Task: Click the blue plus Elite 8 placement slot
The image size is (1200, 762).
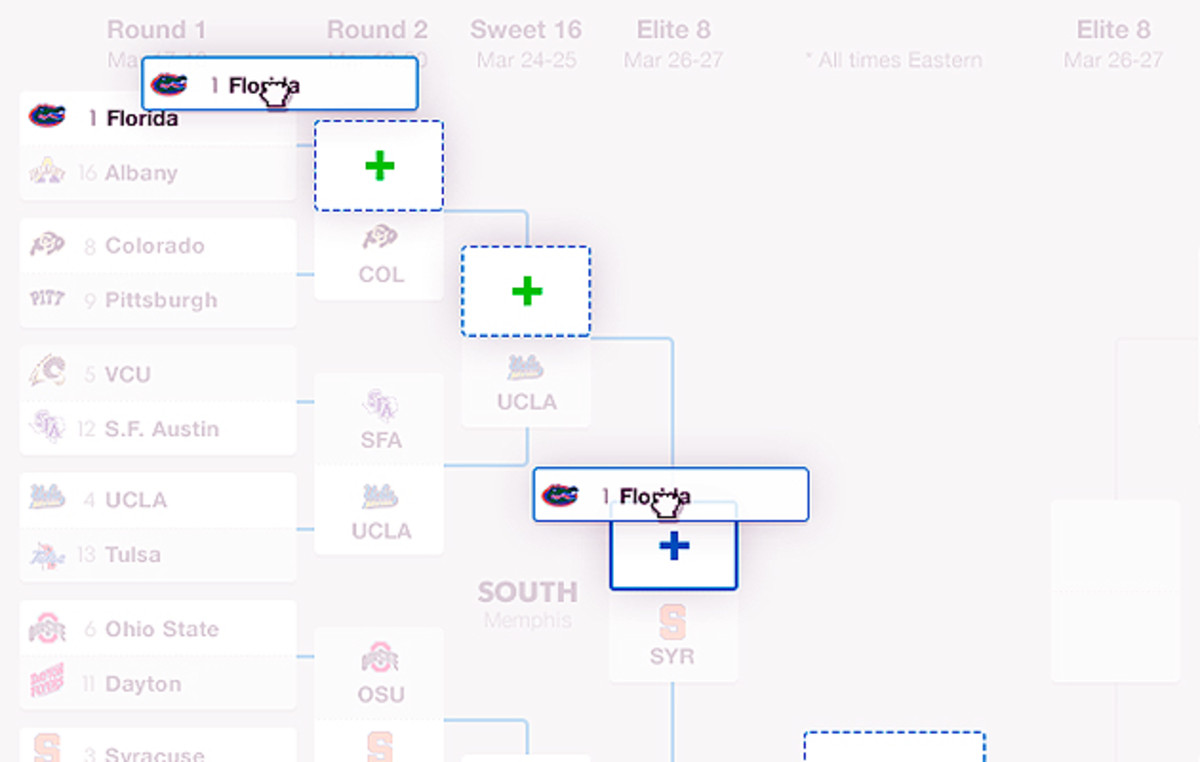Action: pos(673,547)
